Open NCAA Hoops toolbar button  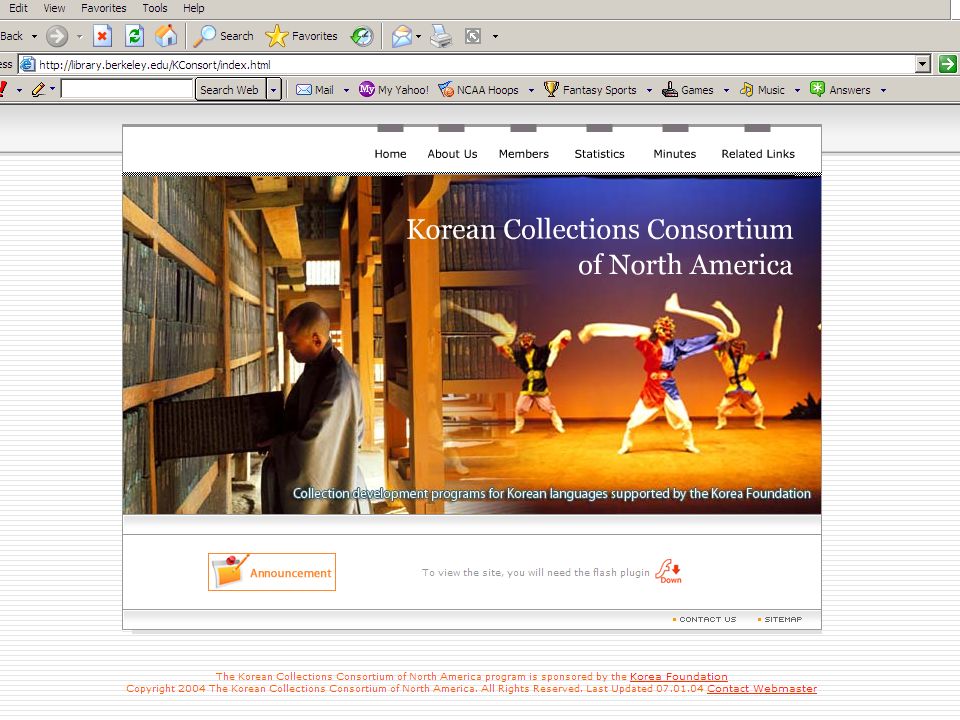click(x=478, y=90)
